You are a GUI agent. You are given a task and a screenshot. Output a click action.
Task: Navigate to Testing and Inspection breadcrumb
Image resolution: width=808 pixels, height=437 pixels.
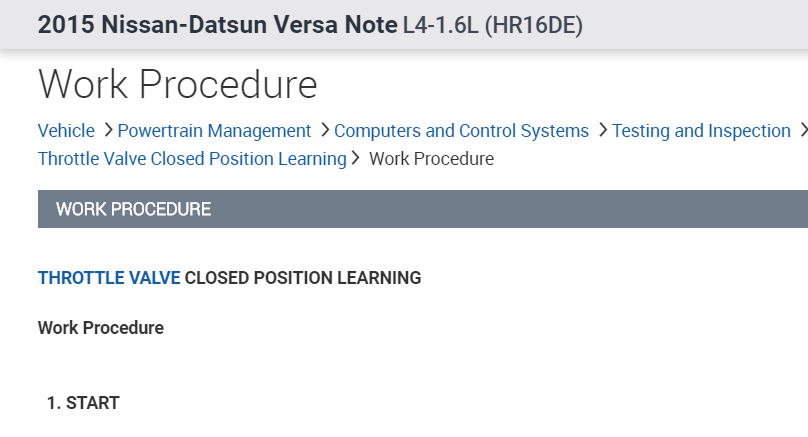tap(701, 131)
